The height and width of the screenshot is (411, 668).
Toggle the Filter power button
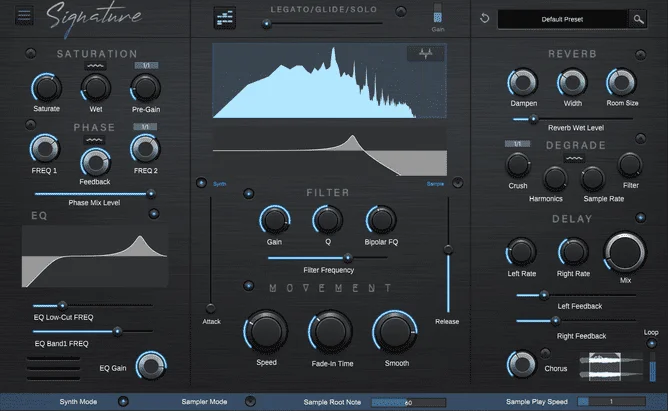tap(248, 194)
